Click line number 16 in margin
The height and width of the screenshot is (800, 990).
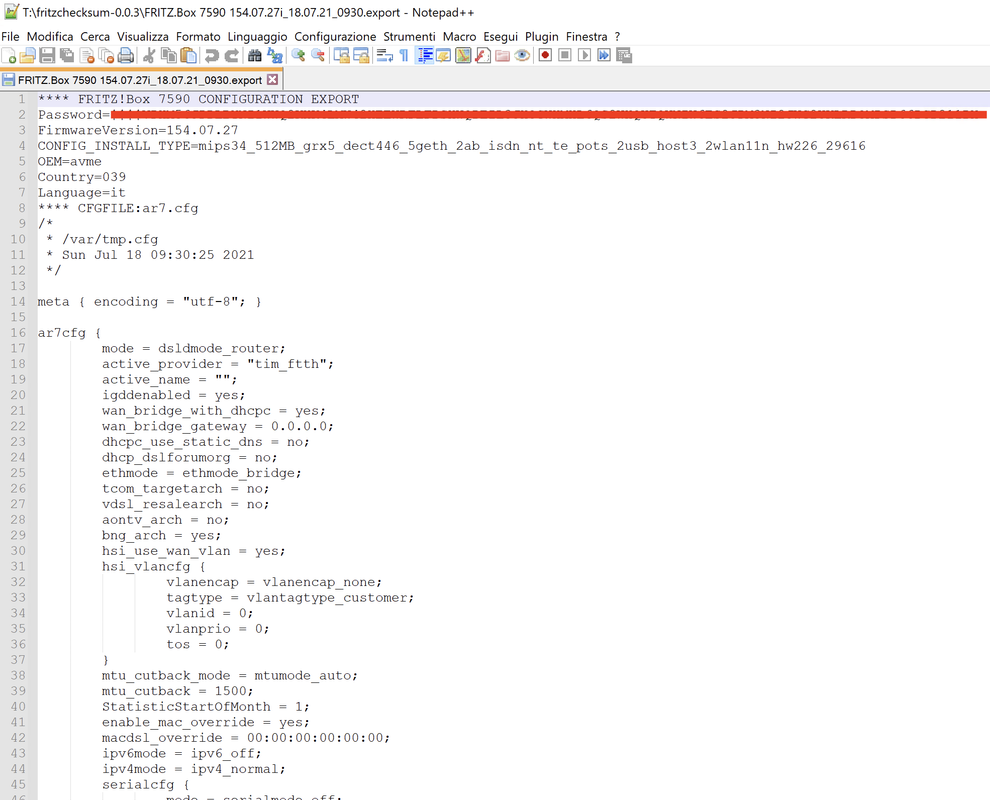18,333
